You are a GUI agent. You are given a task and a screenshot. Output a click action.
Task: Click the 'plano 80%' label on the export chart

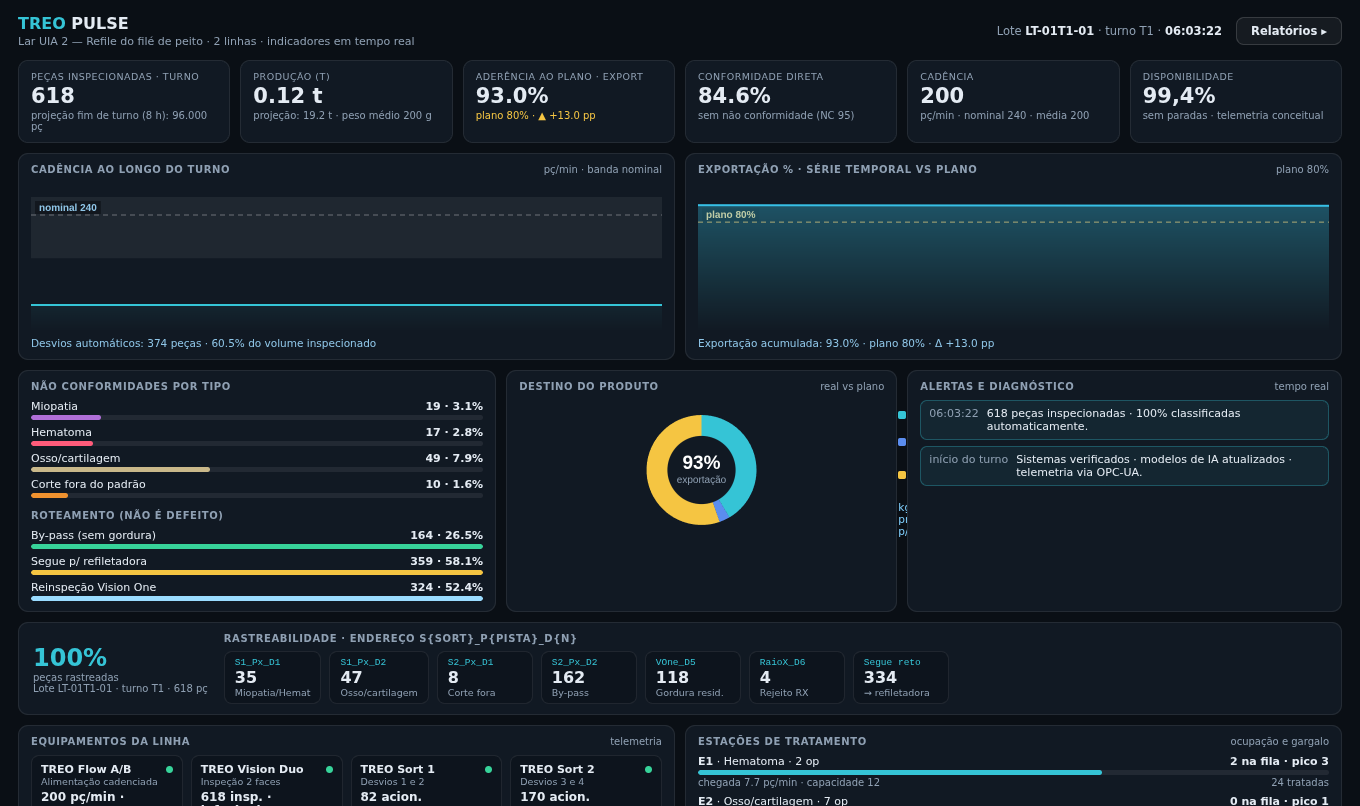tap(731, 215)
